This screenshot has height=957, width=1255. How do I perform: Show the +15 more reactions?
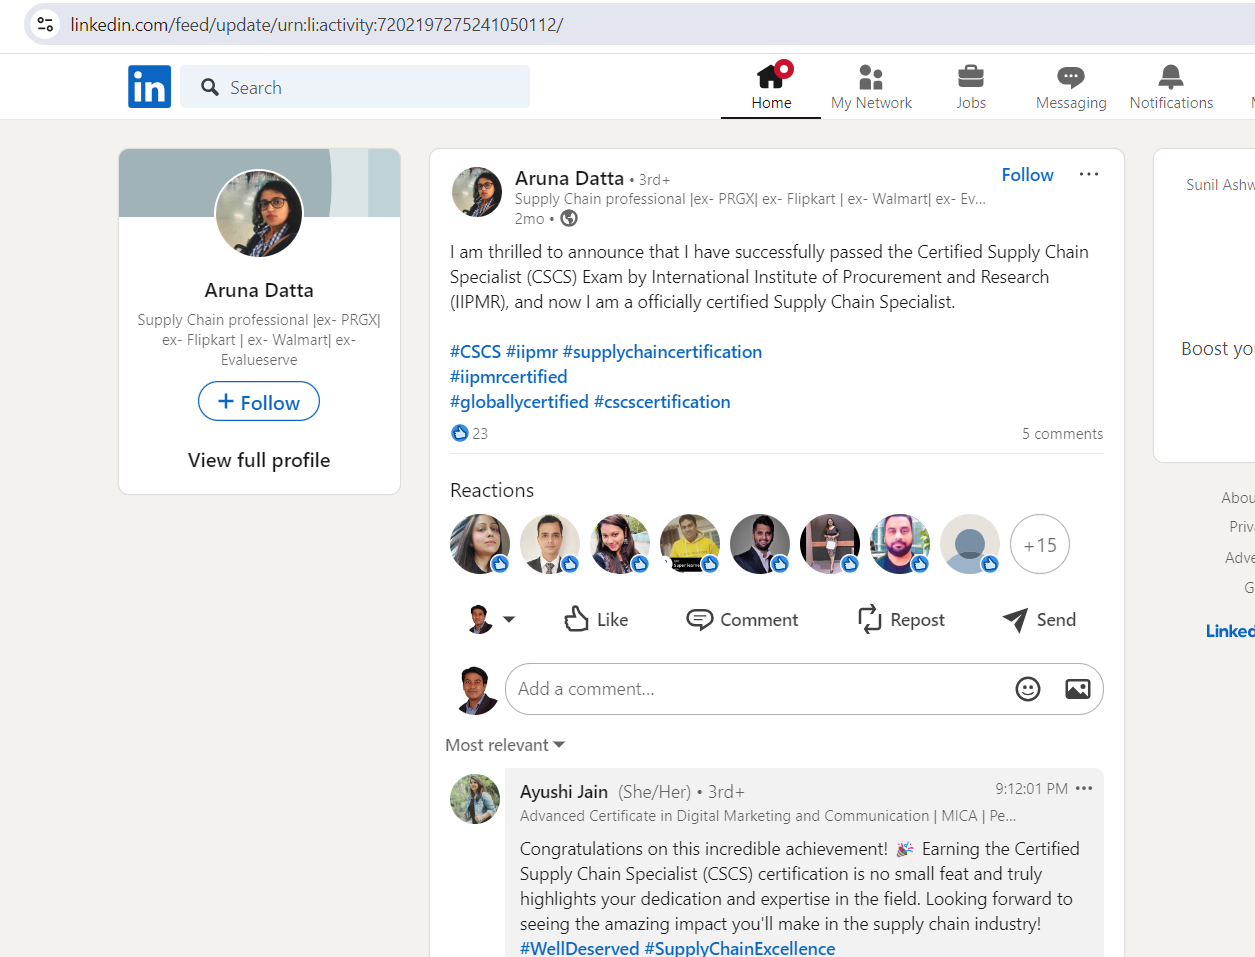coord(1040,544)
